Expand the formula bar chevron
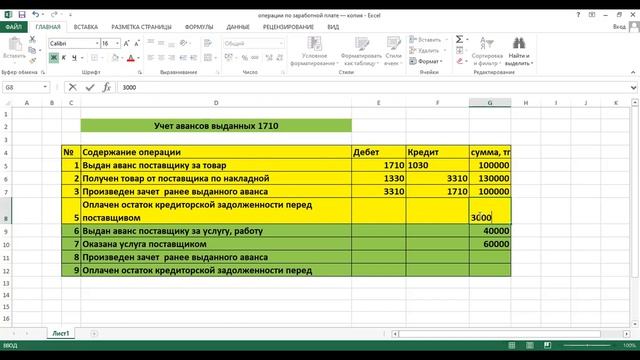640x360 pixels. click(x=633, y=87)
